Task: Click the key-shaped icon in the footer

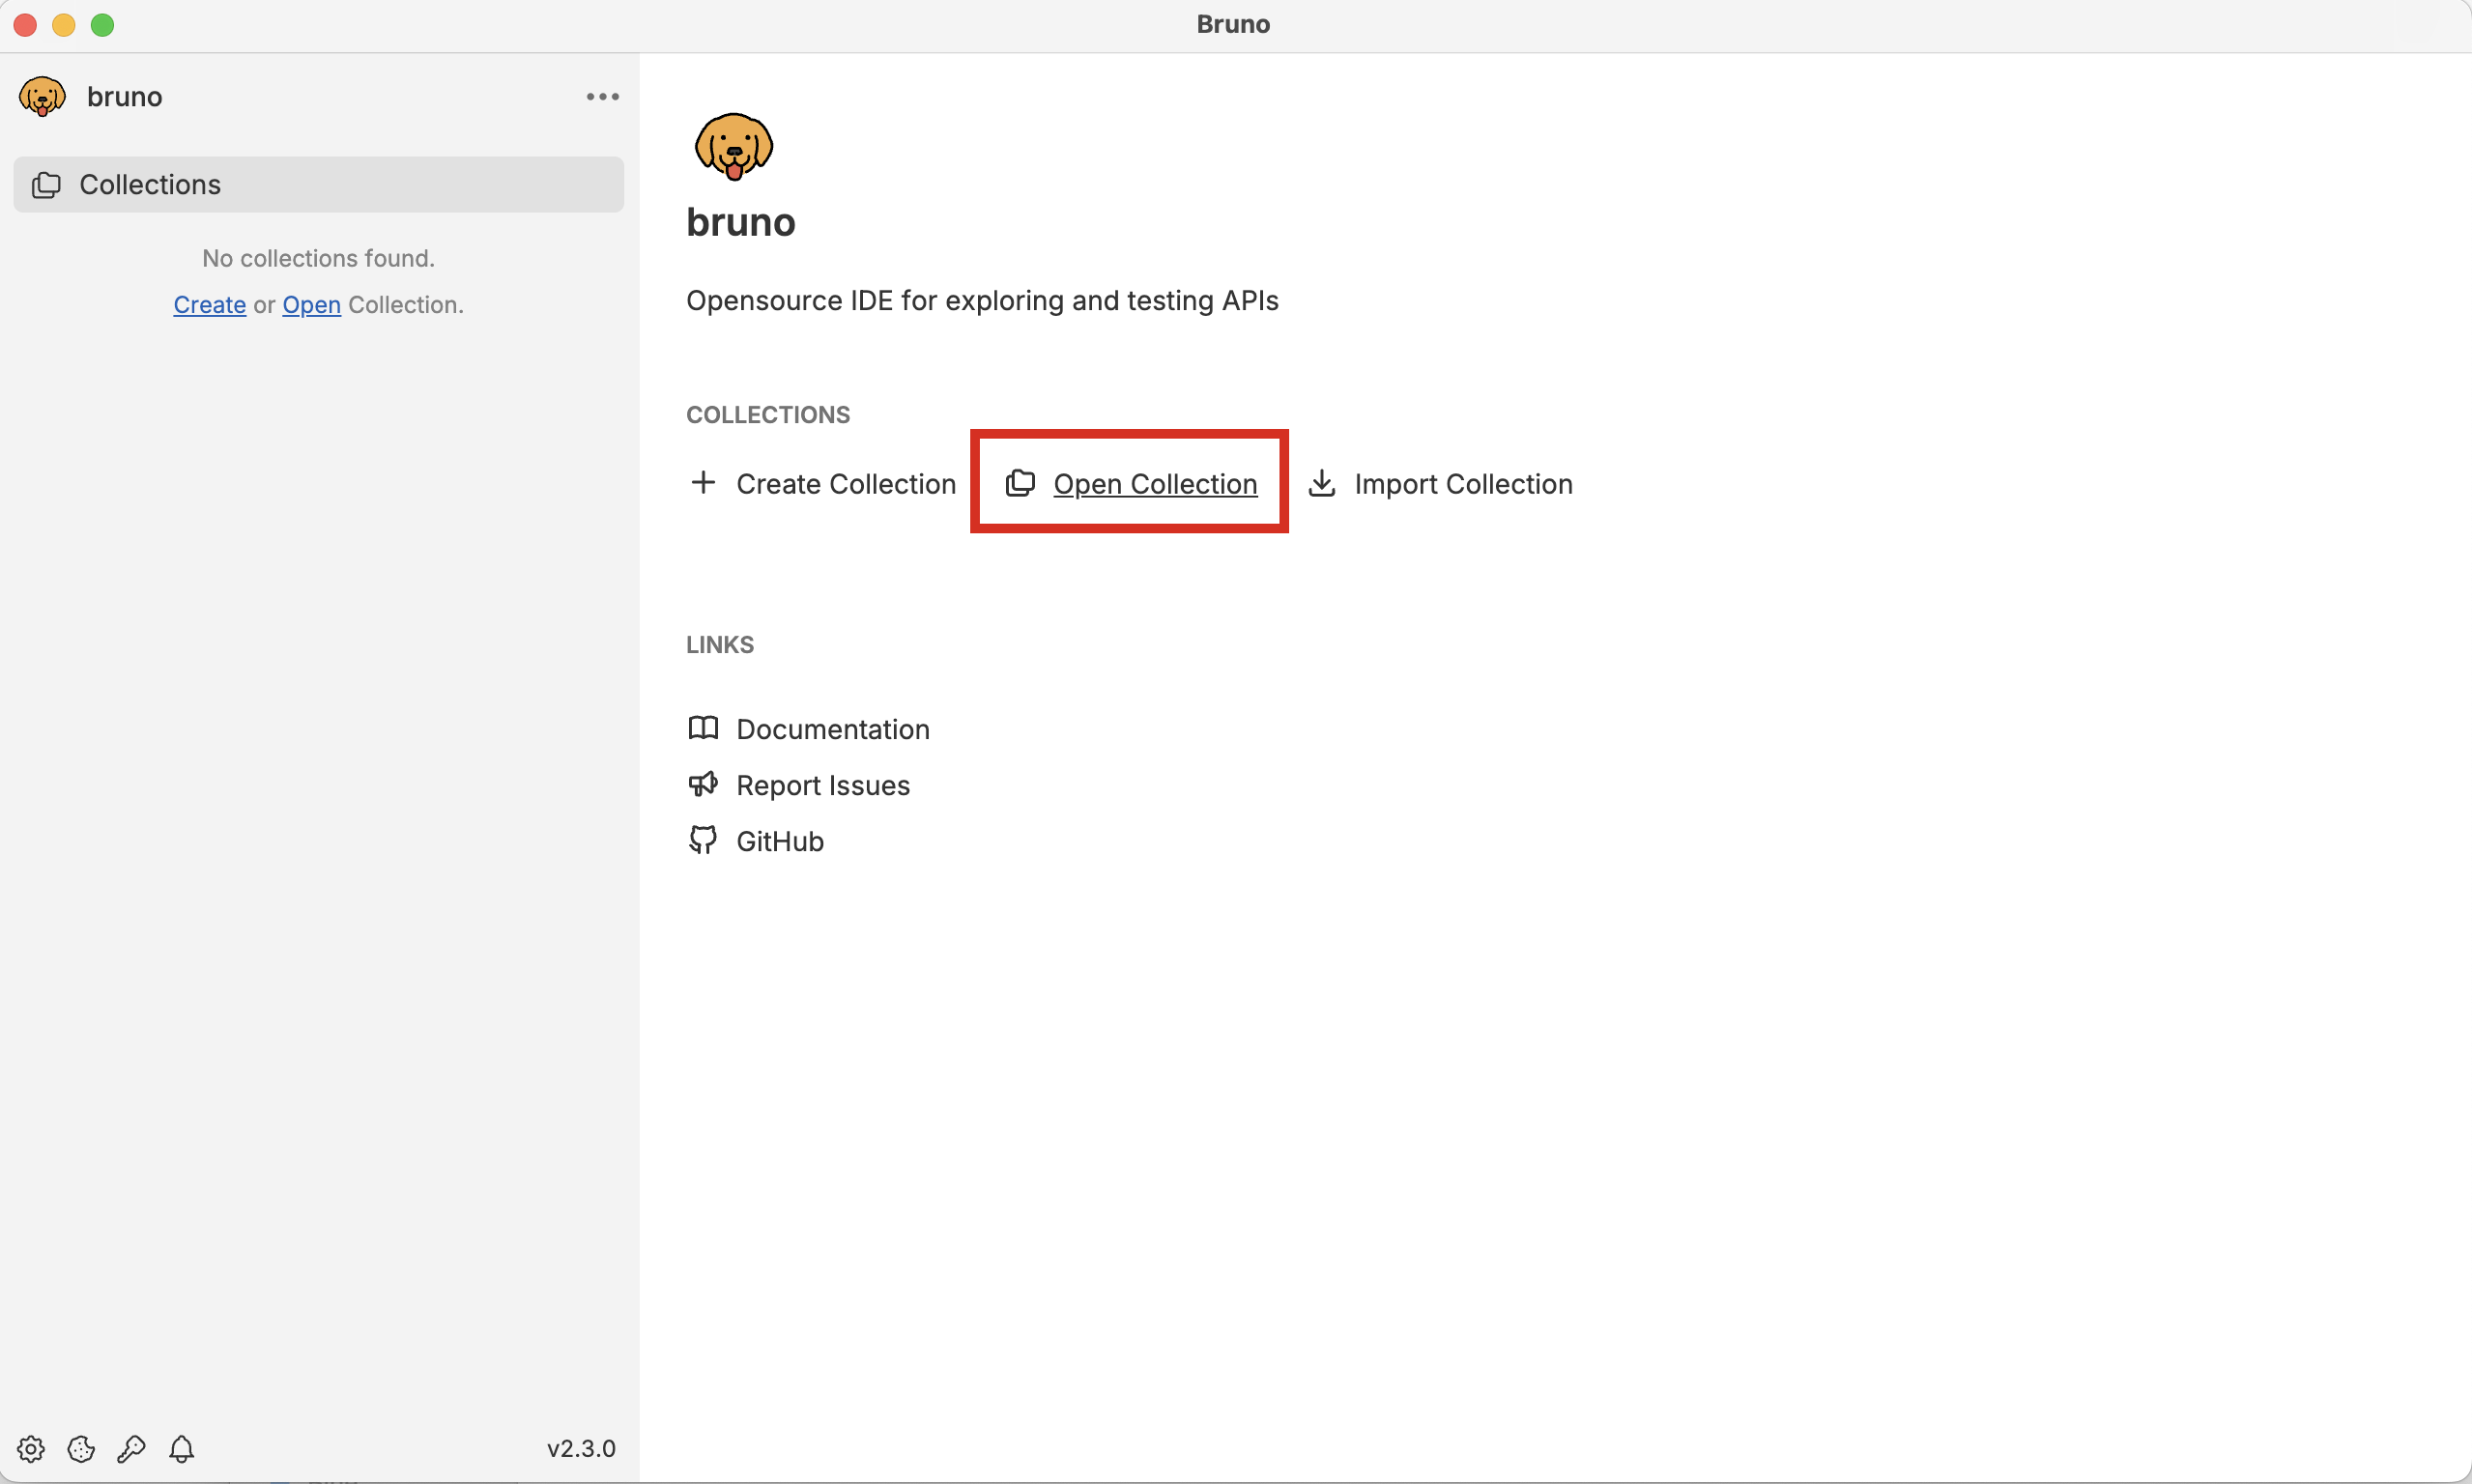Action: 131,1448
